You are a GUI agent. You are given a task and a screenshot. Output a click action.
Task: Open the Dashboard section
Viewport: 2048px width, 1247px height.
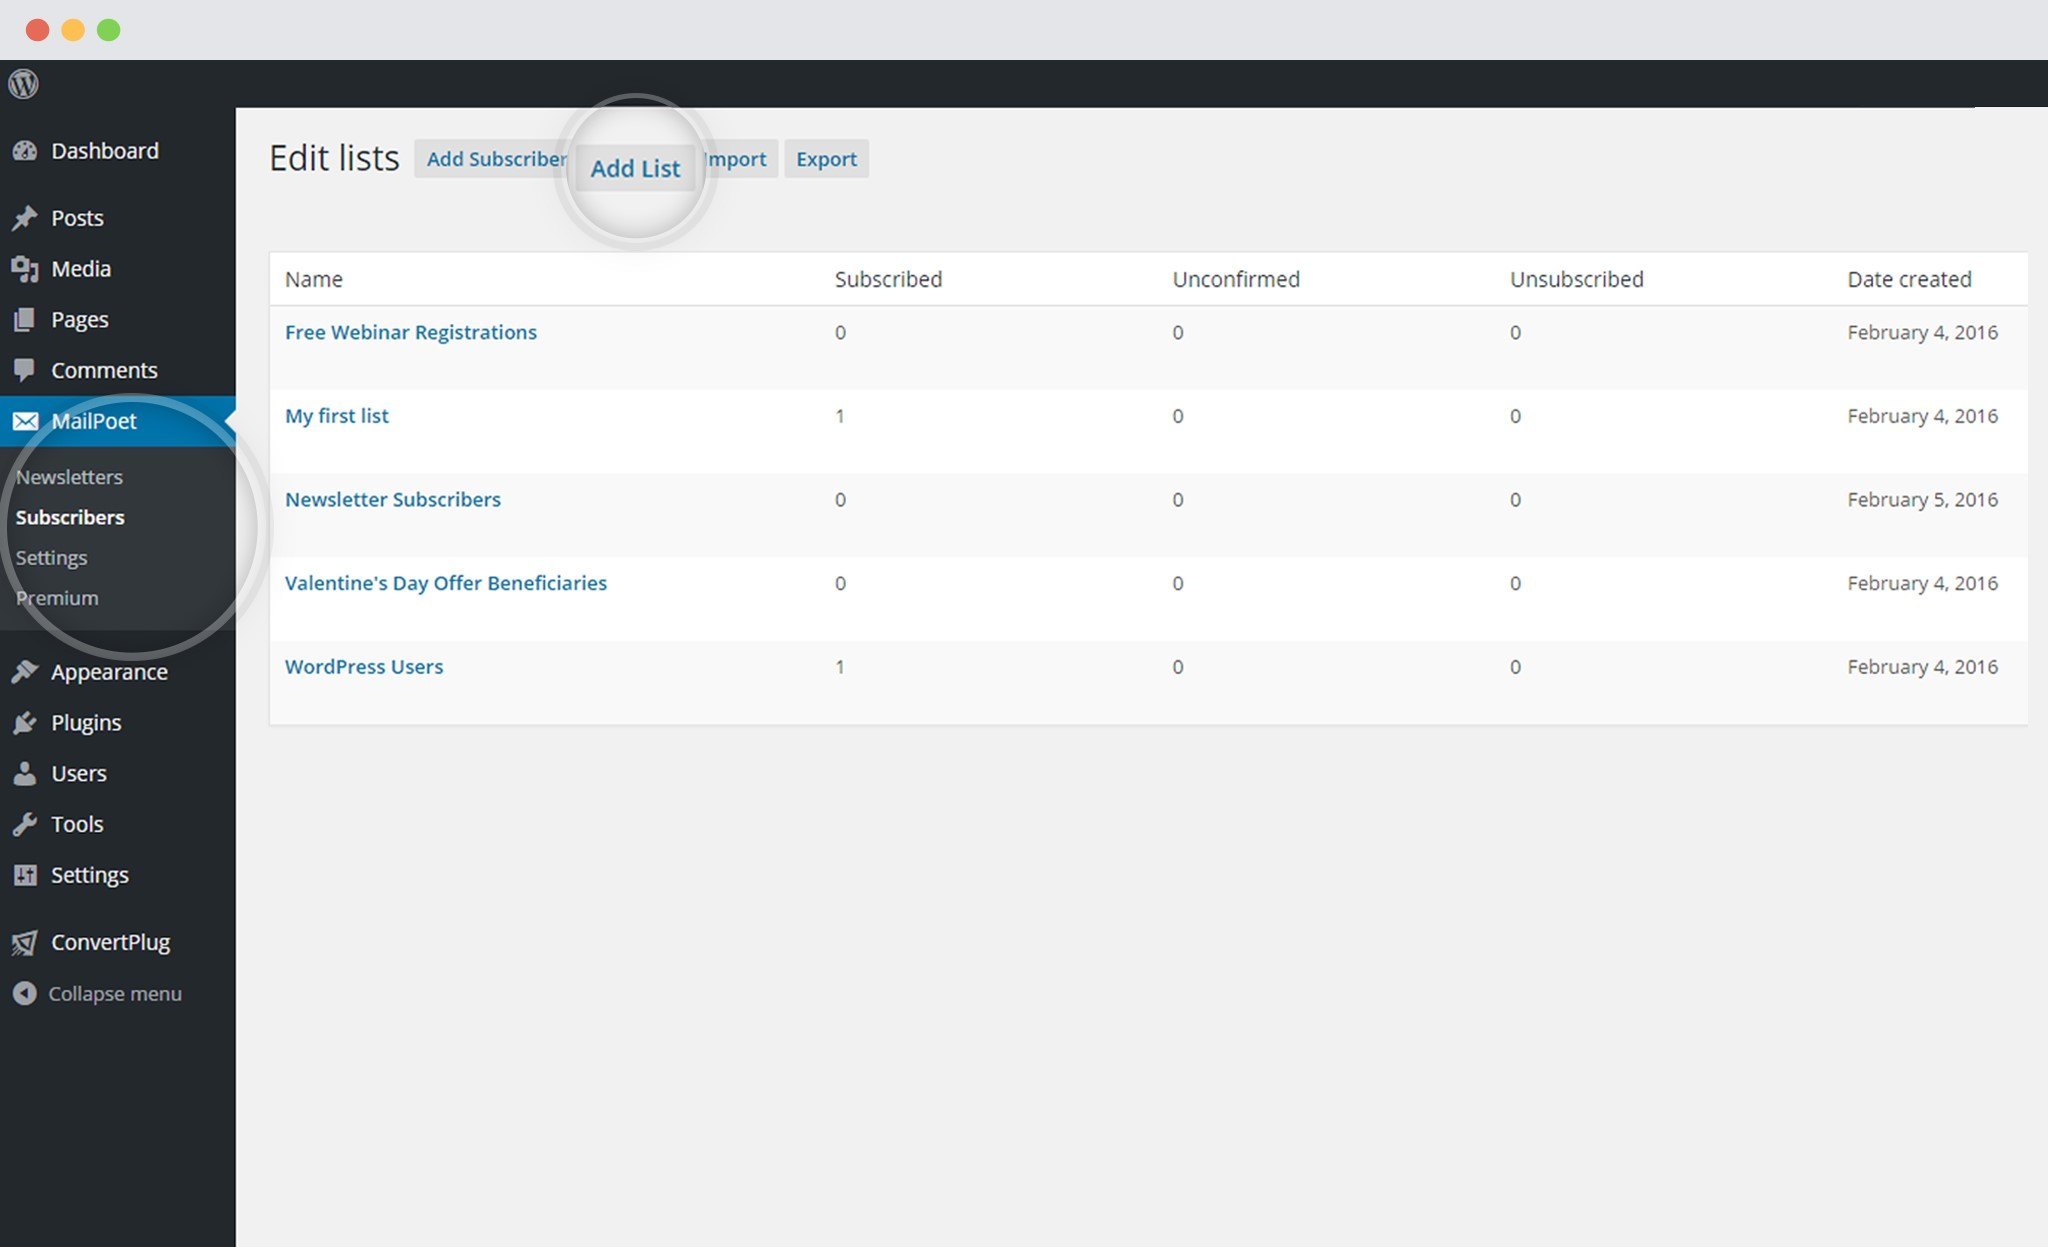tap(102, 149)
